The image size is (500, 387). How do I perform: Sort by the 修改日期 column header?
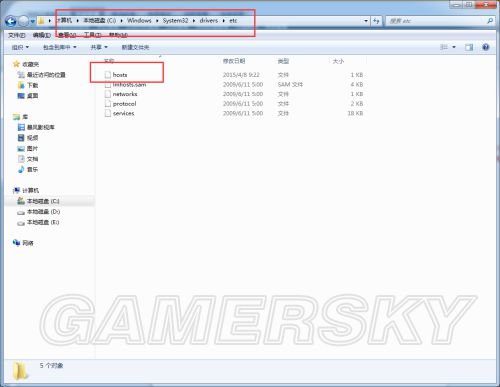click(234, 61)
